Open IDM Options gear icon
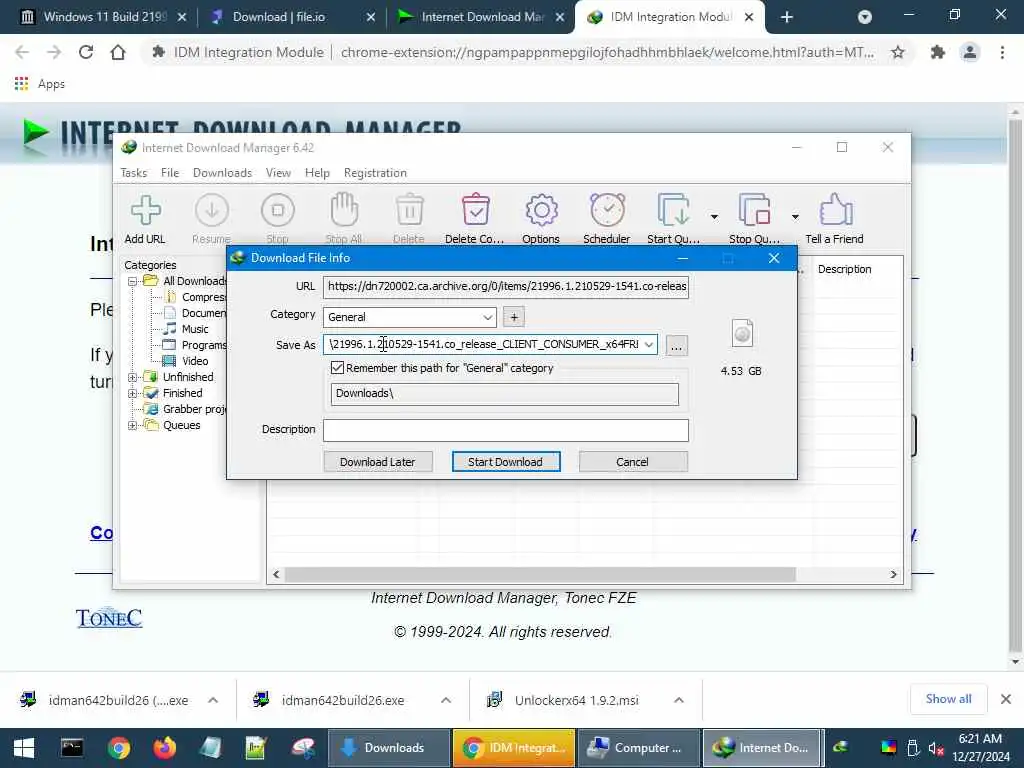The width and height of the screenshot is (1024, 768). [x=541, y=210]
